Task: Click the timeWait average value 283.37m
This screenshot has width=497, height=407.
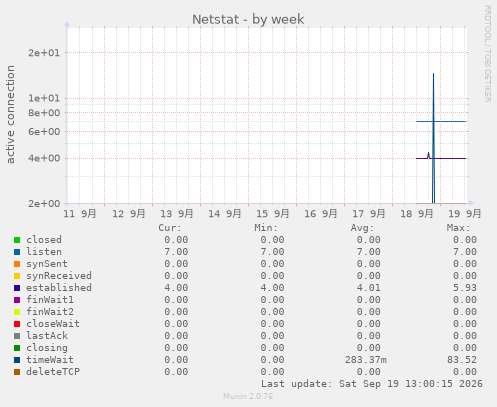Action: tap(366, 360)
